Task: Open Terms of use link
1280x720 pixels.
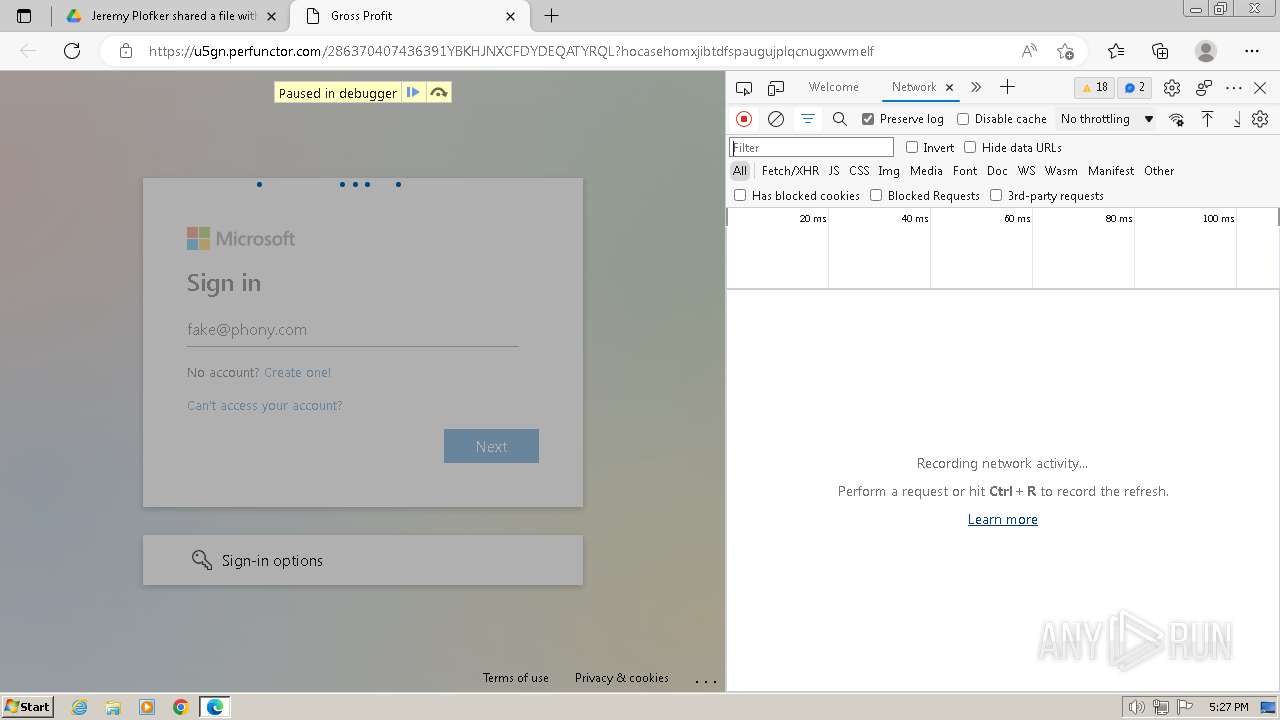Action: coord(516,677)
